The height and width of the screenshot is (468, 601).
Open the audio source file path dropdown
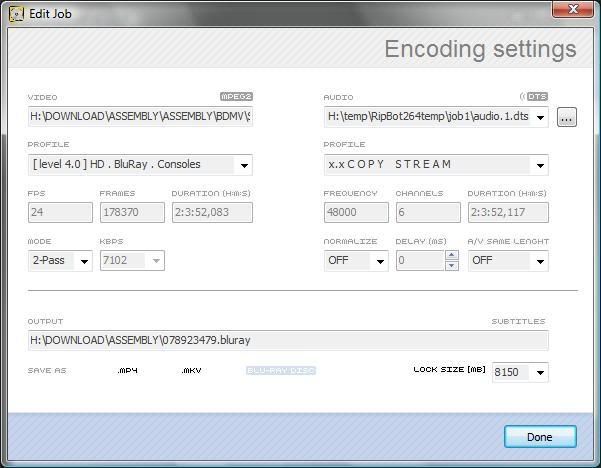[540, 117]
